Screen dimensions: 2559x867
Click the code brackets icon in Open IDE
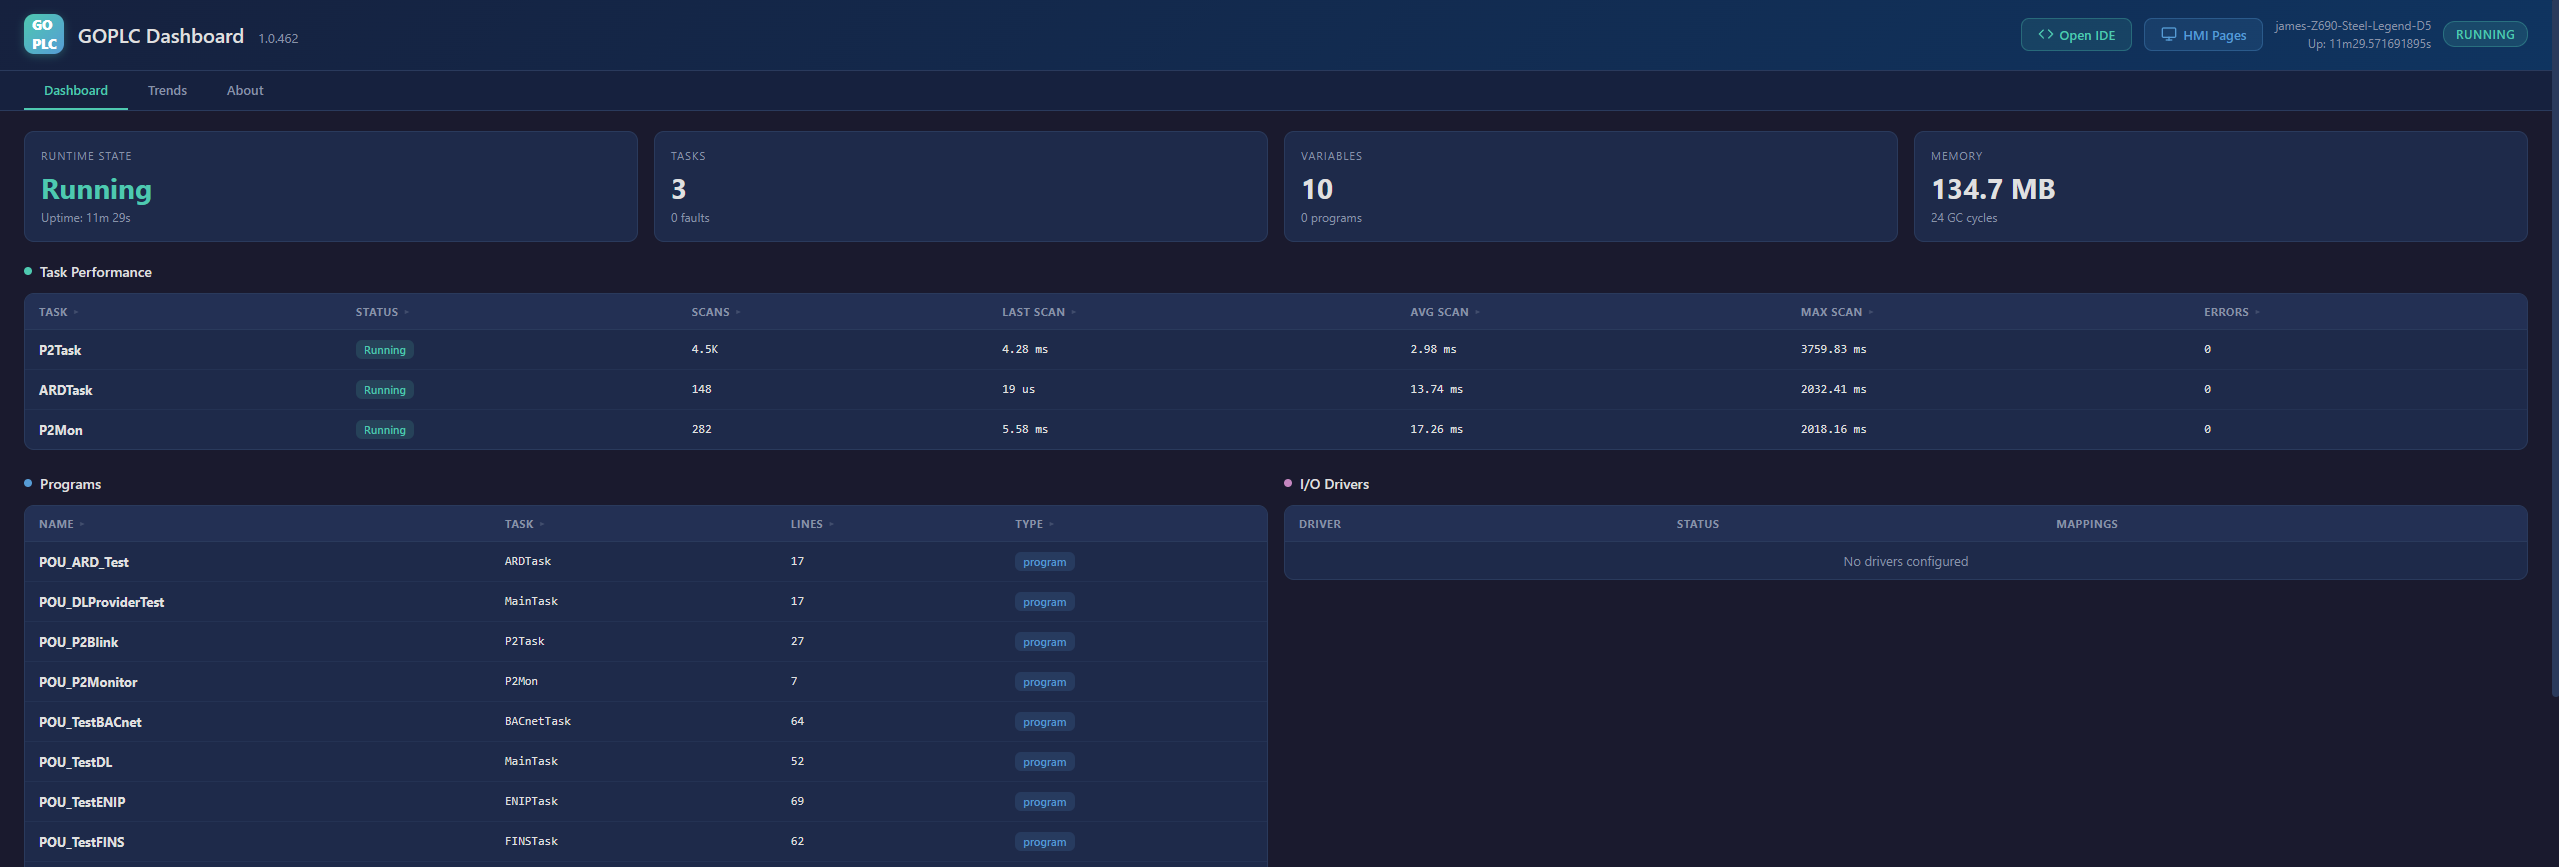2046,34
